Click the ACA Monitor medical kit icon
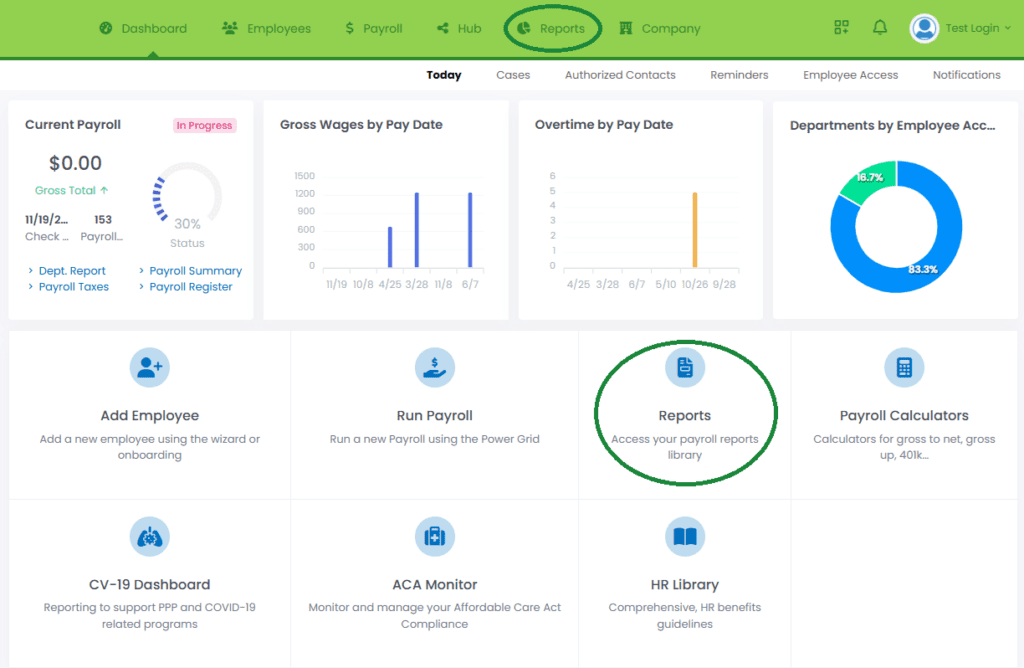This screenshot has width=1024, height=668. coord(434,537)
